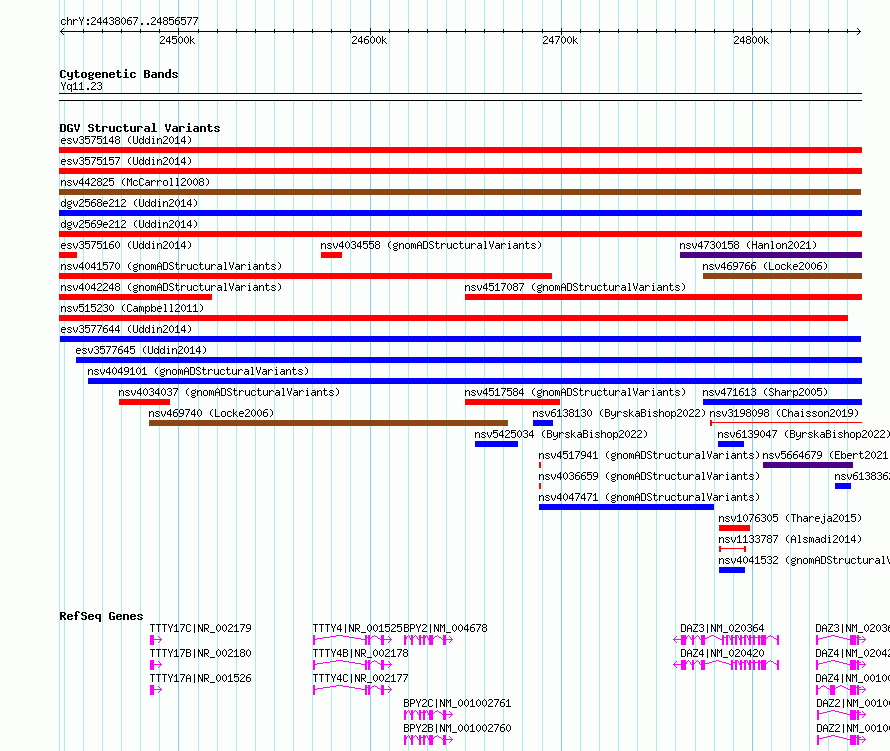
Task: Click the esv3575148 (Uddin2014) red variant bar
Action: 460,150
